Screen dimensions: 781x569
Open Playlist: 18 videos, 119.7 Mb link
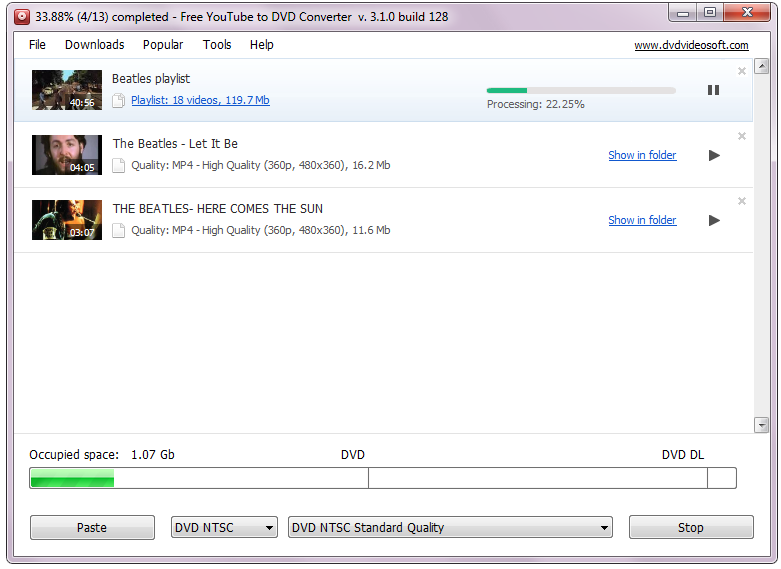(200, 100)
